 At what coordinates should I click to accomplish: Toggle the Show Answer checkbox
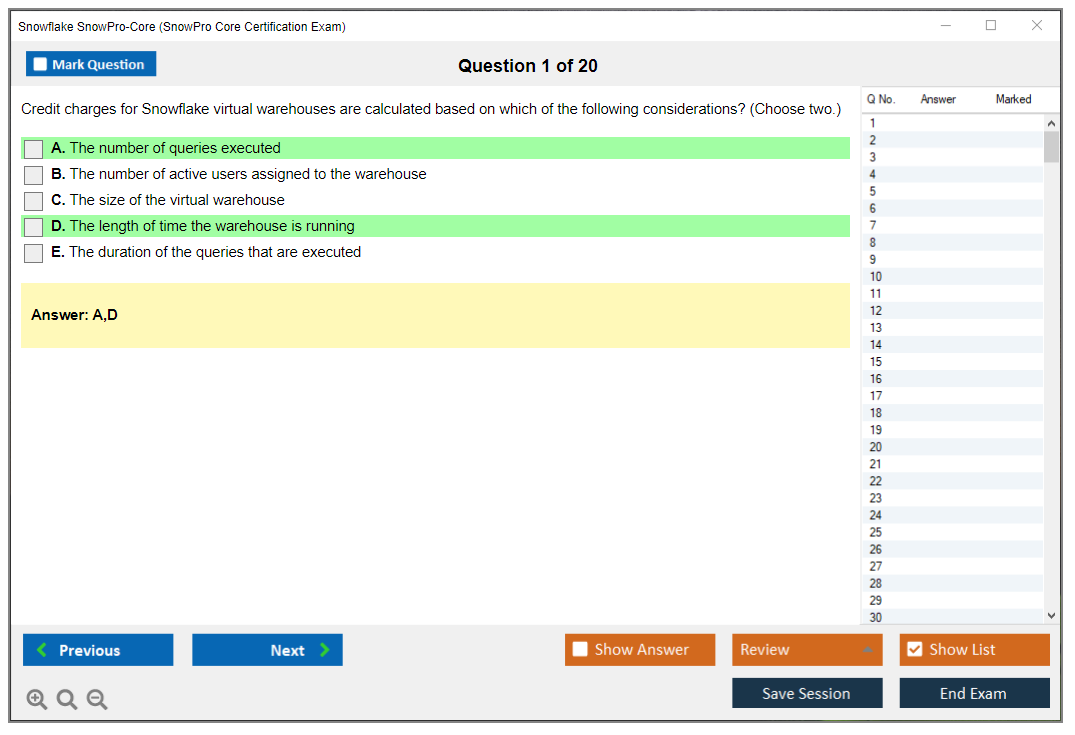point(581,650)
